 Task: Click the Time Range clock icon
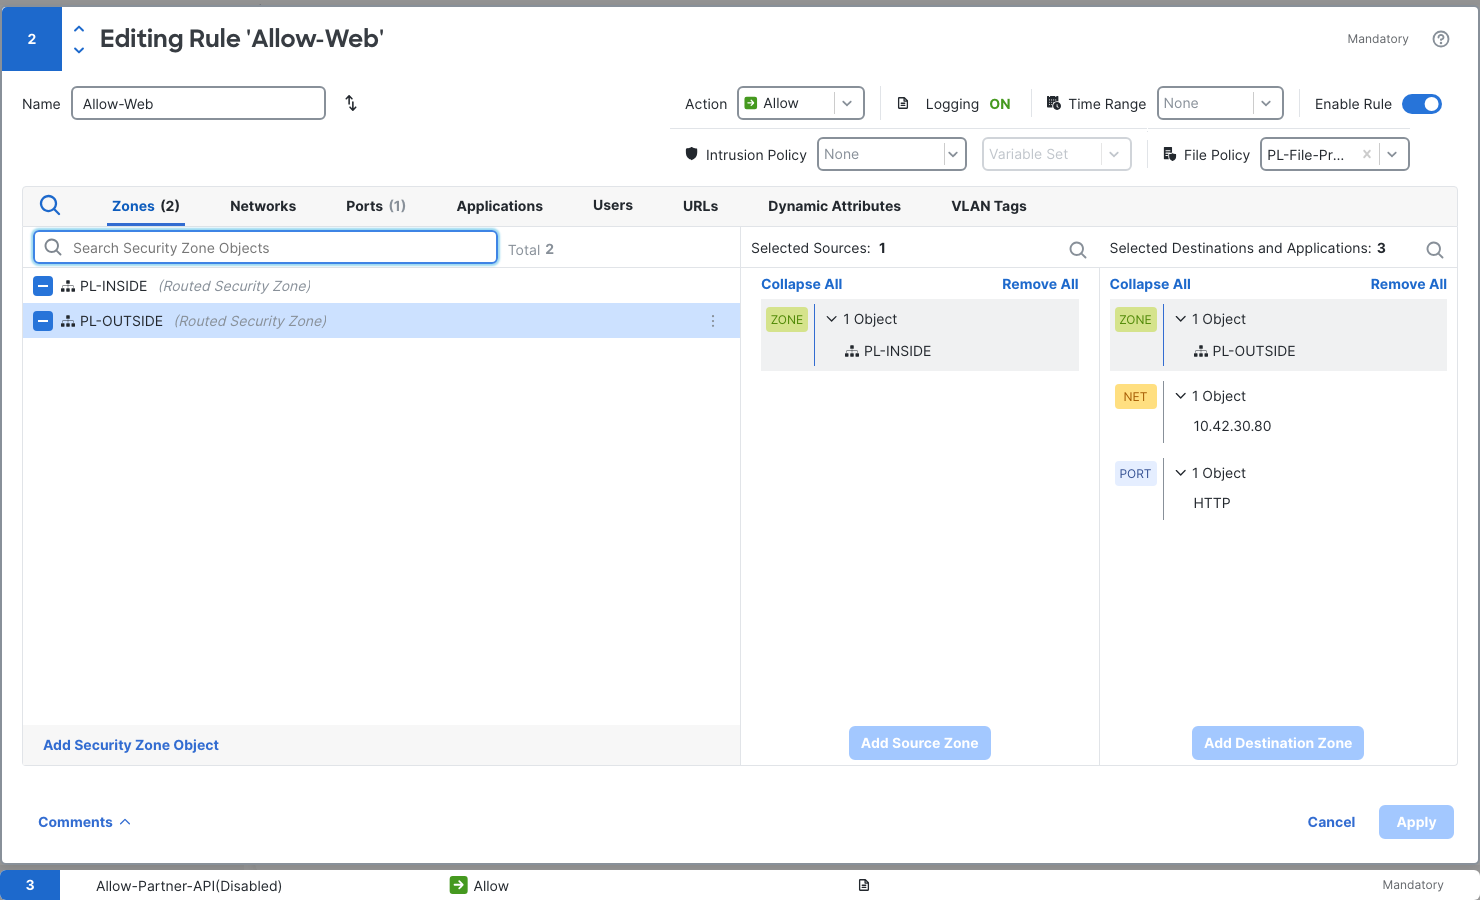tap(1054, 103)
